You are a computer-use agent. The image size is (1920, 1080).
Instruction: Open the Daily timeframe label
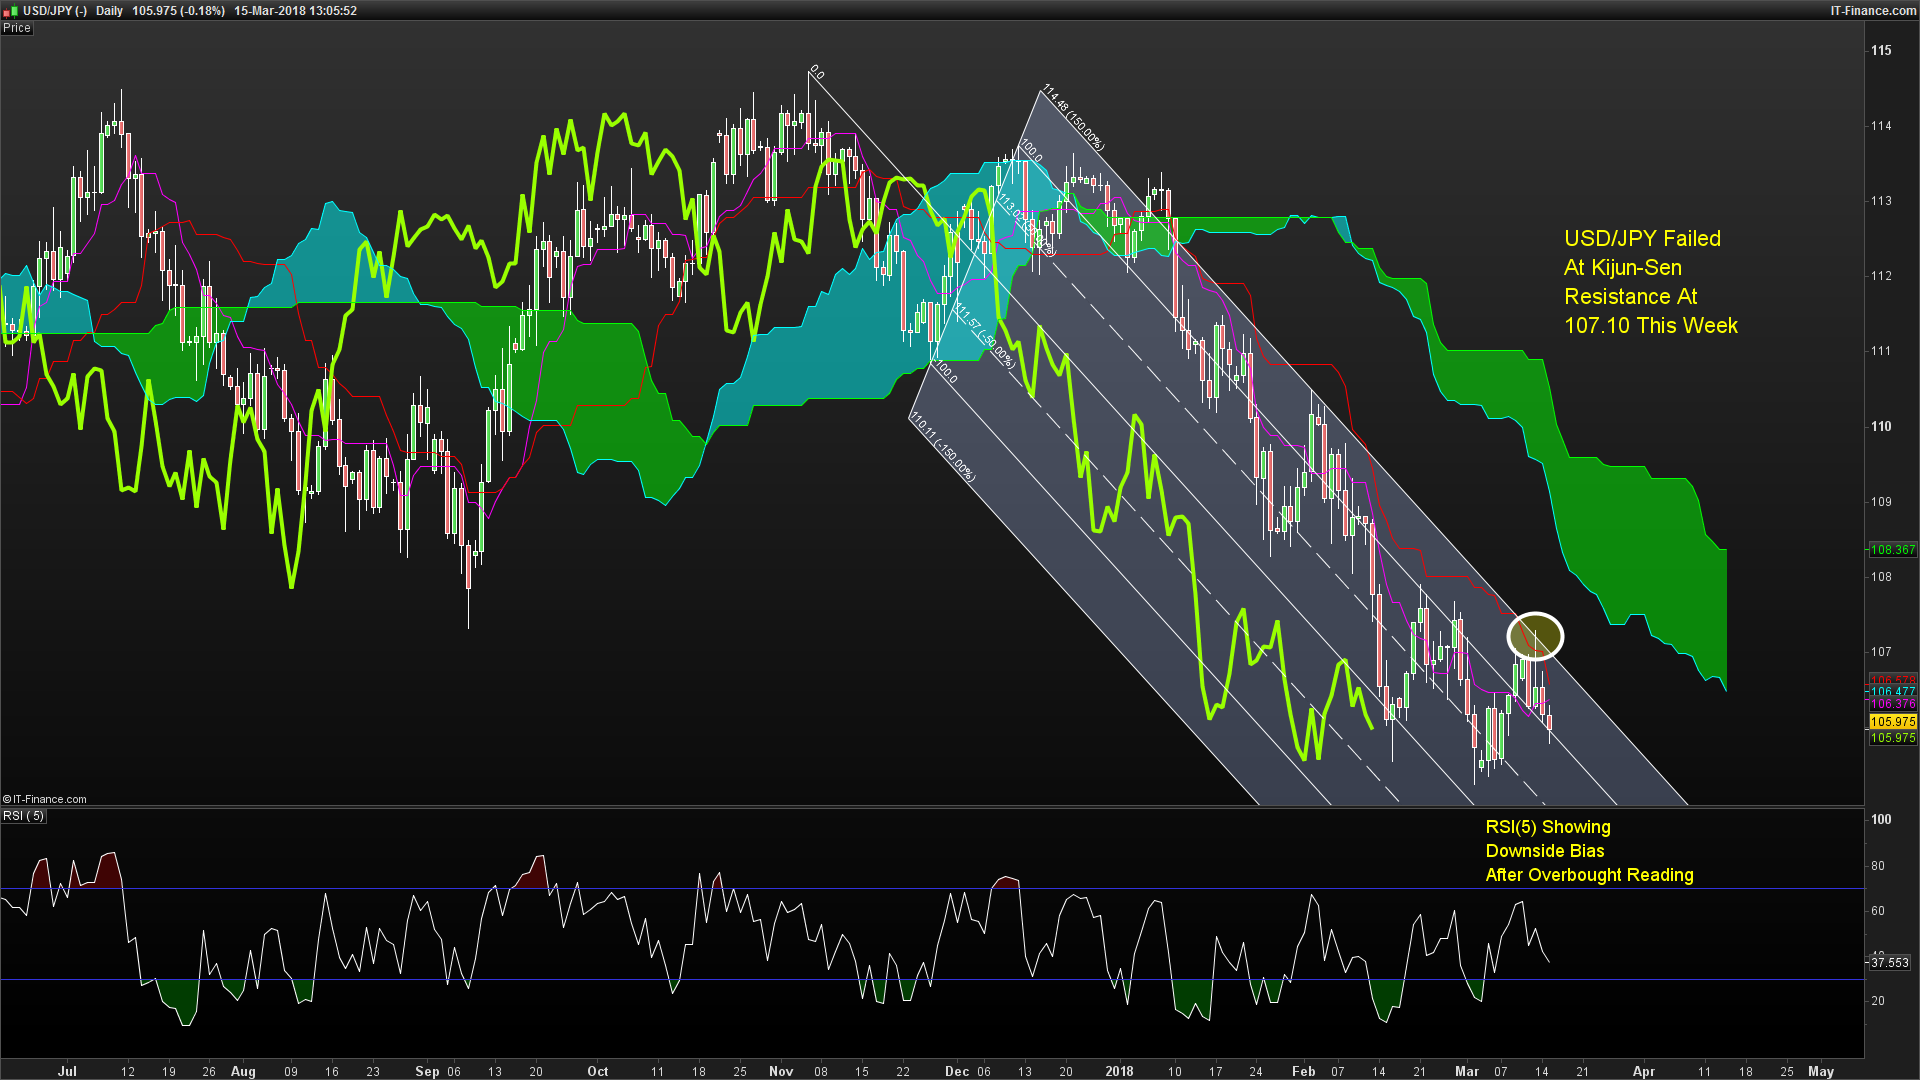[x=110, y=11]
